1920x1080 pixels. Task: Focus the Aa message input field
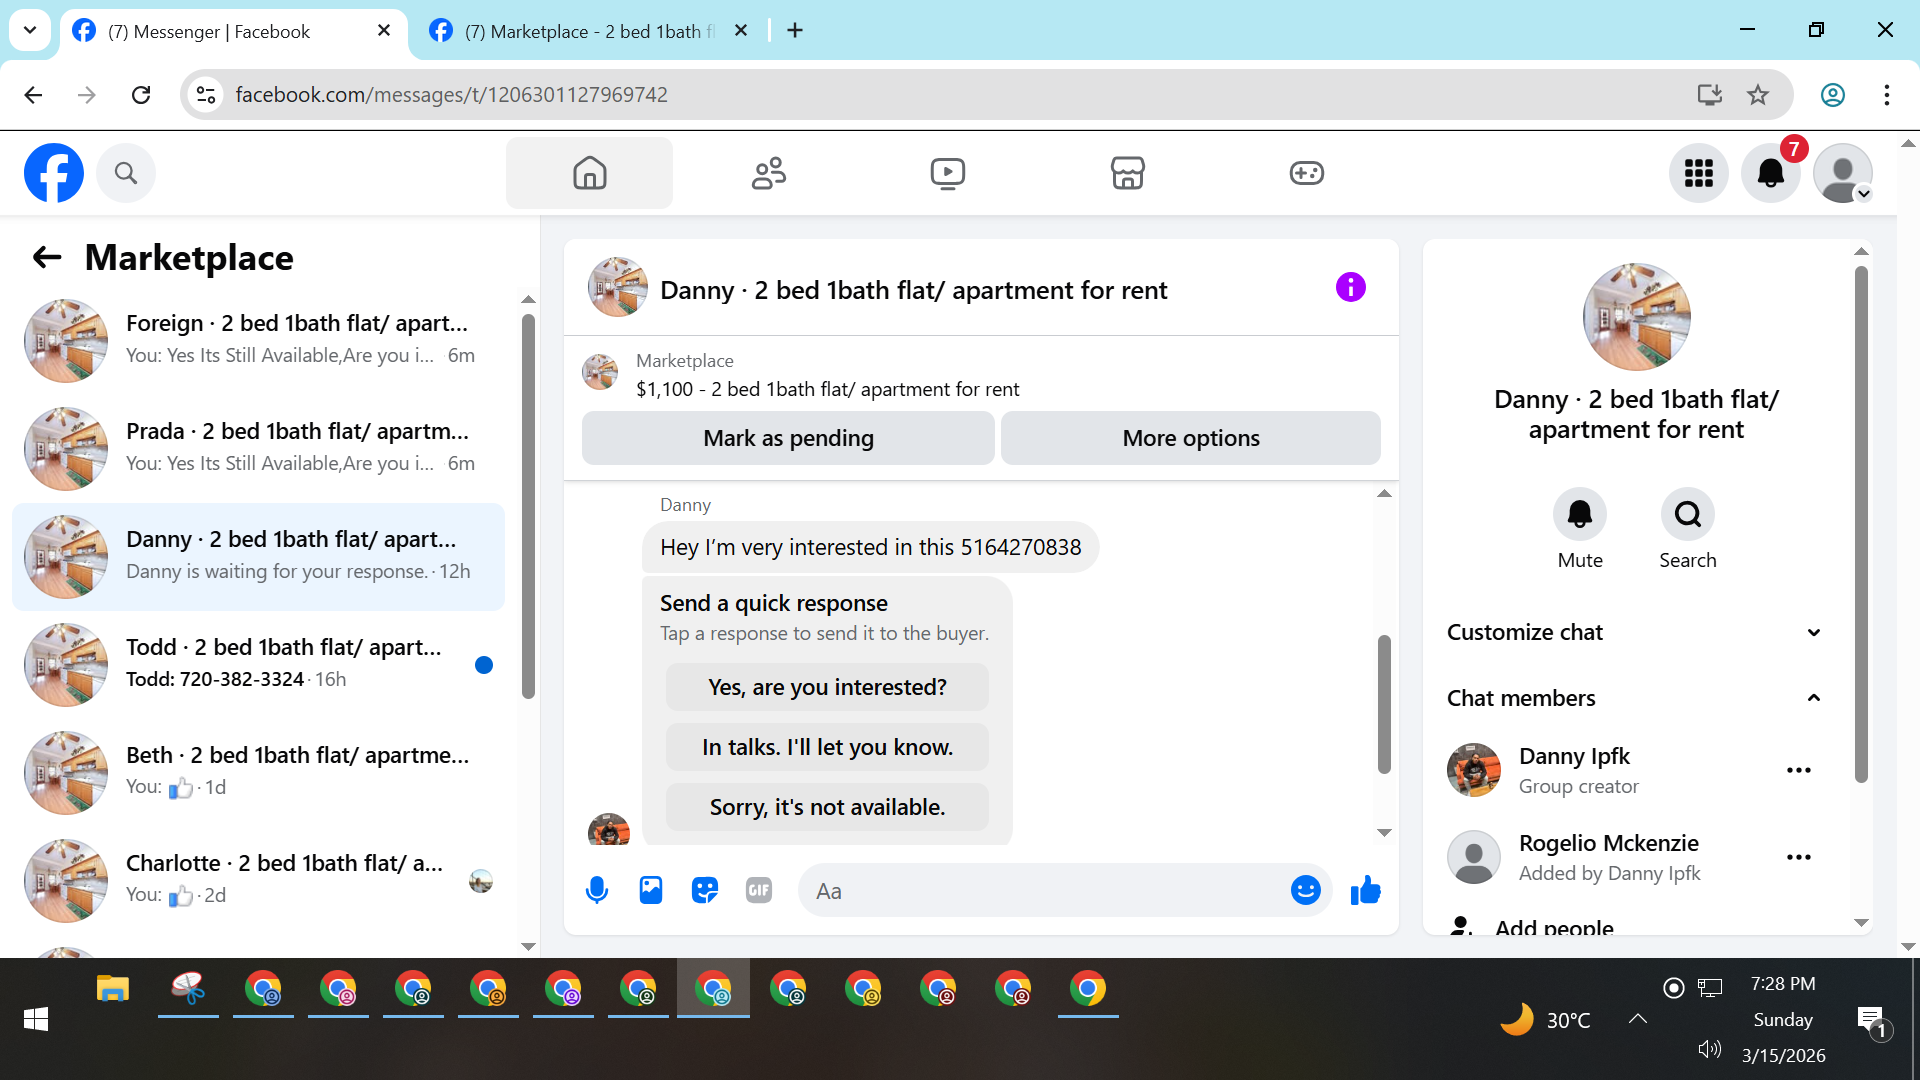click(x=1045, y=891)
